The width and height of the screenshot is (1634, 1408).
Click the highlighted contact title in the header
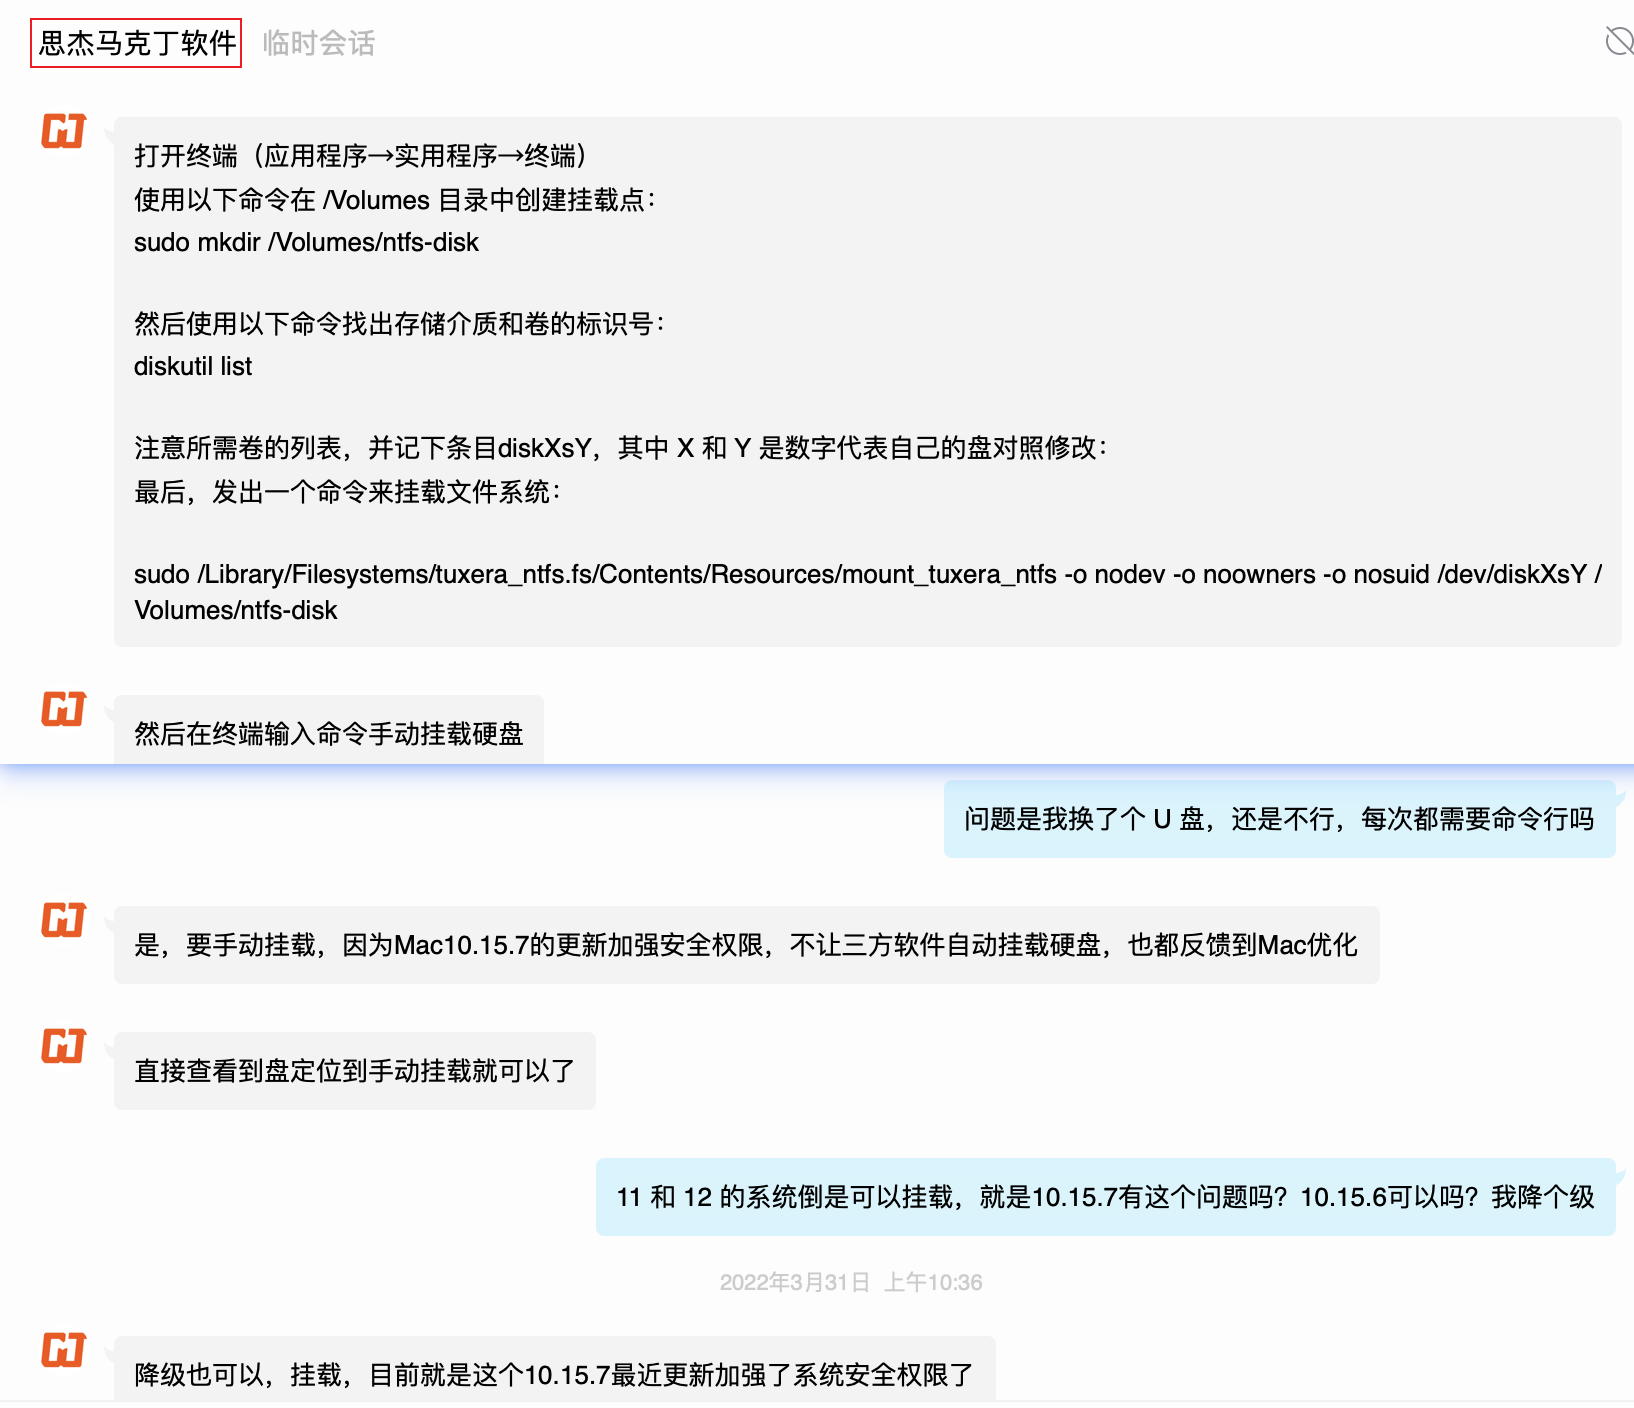[x=136, y=43]
